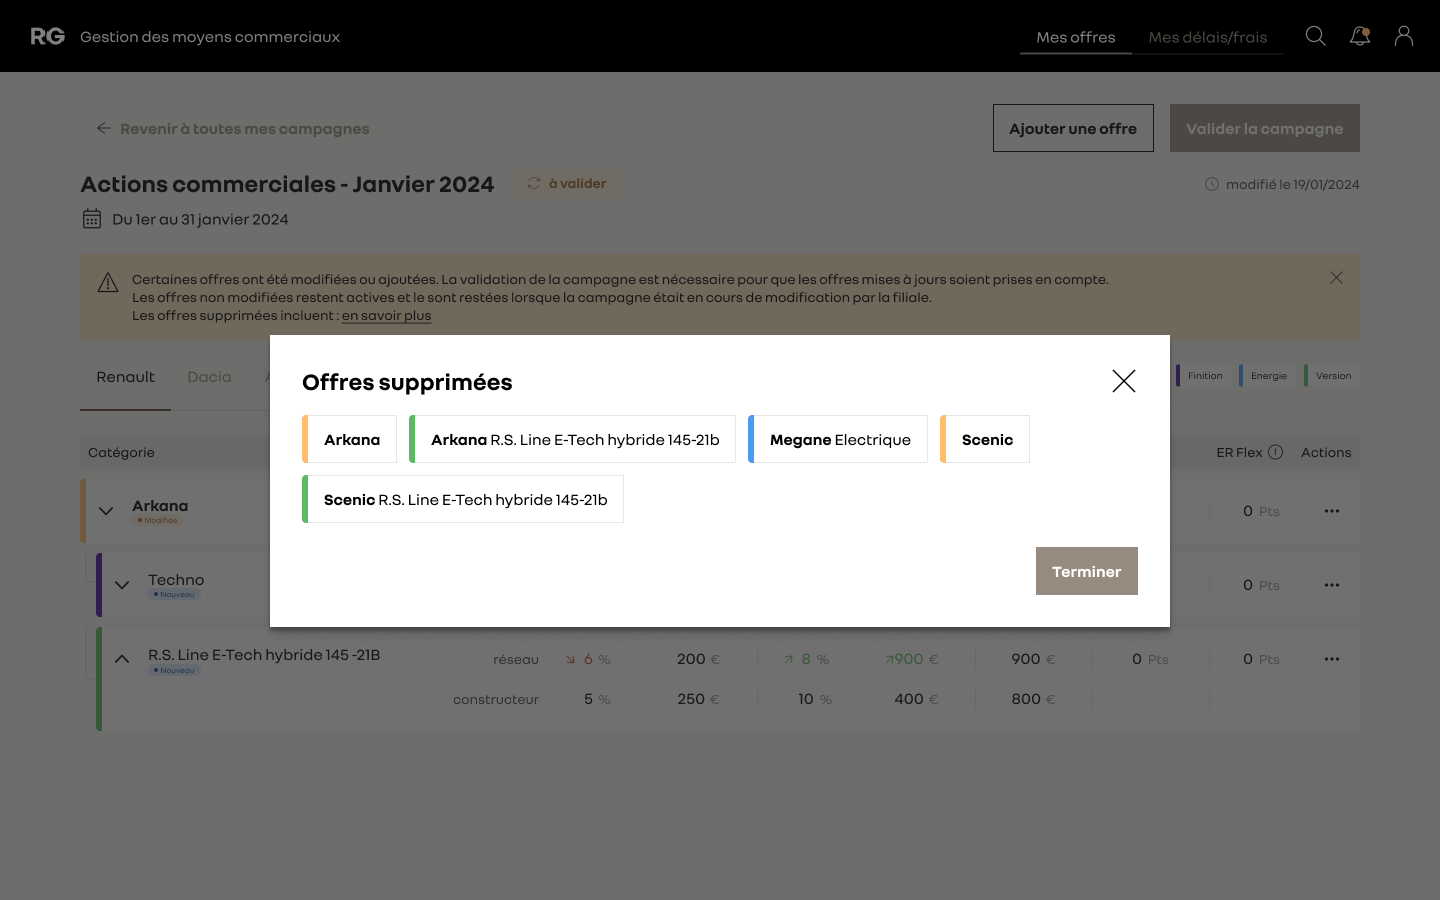Close the Offres supprimées dialog with X
Image resolution: width=1440 pixels, height=900 pixels.
1124,381
